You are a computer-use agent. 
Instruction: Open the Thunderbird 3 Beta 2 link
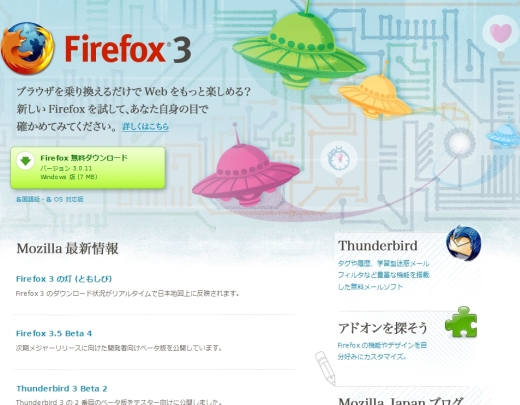pos(62,389)
